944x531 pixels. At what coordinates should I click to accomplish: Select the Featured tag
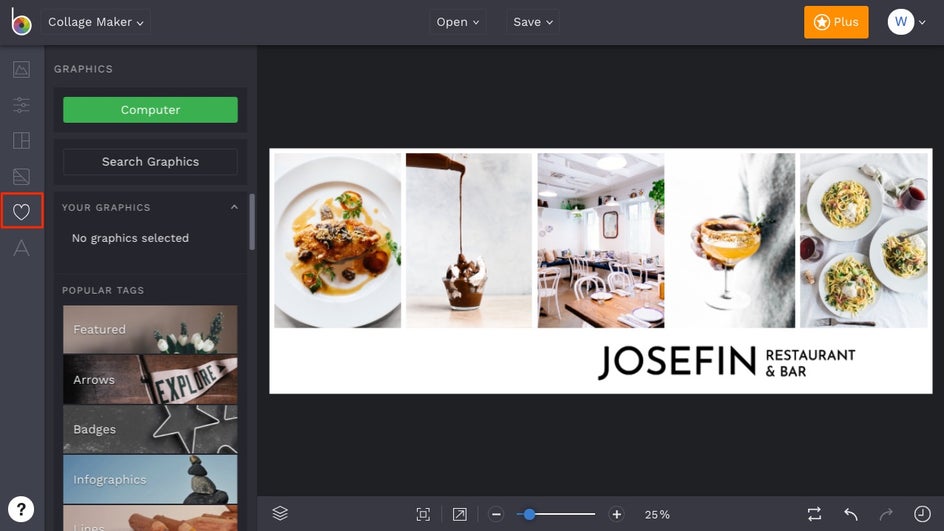coord(151,329)
